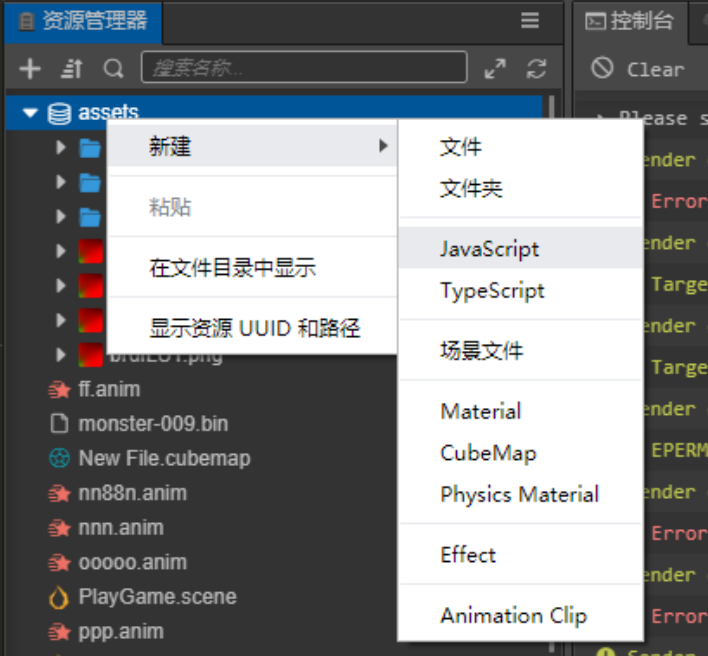Select 显示资源 UUID 和路径 menu item
Image resolution: width=708 pixels, height=656 pixels.
tap(254, 327)
